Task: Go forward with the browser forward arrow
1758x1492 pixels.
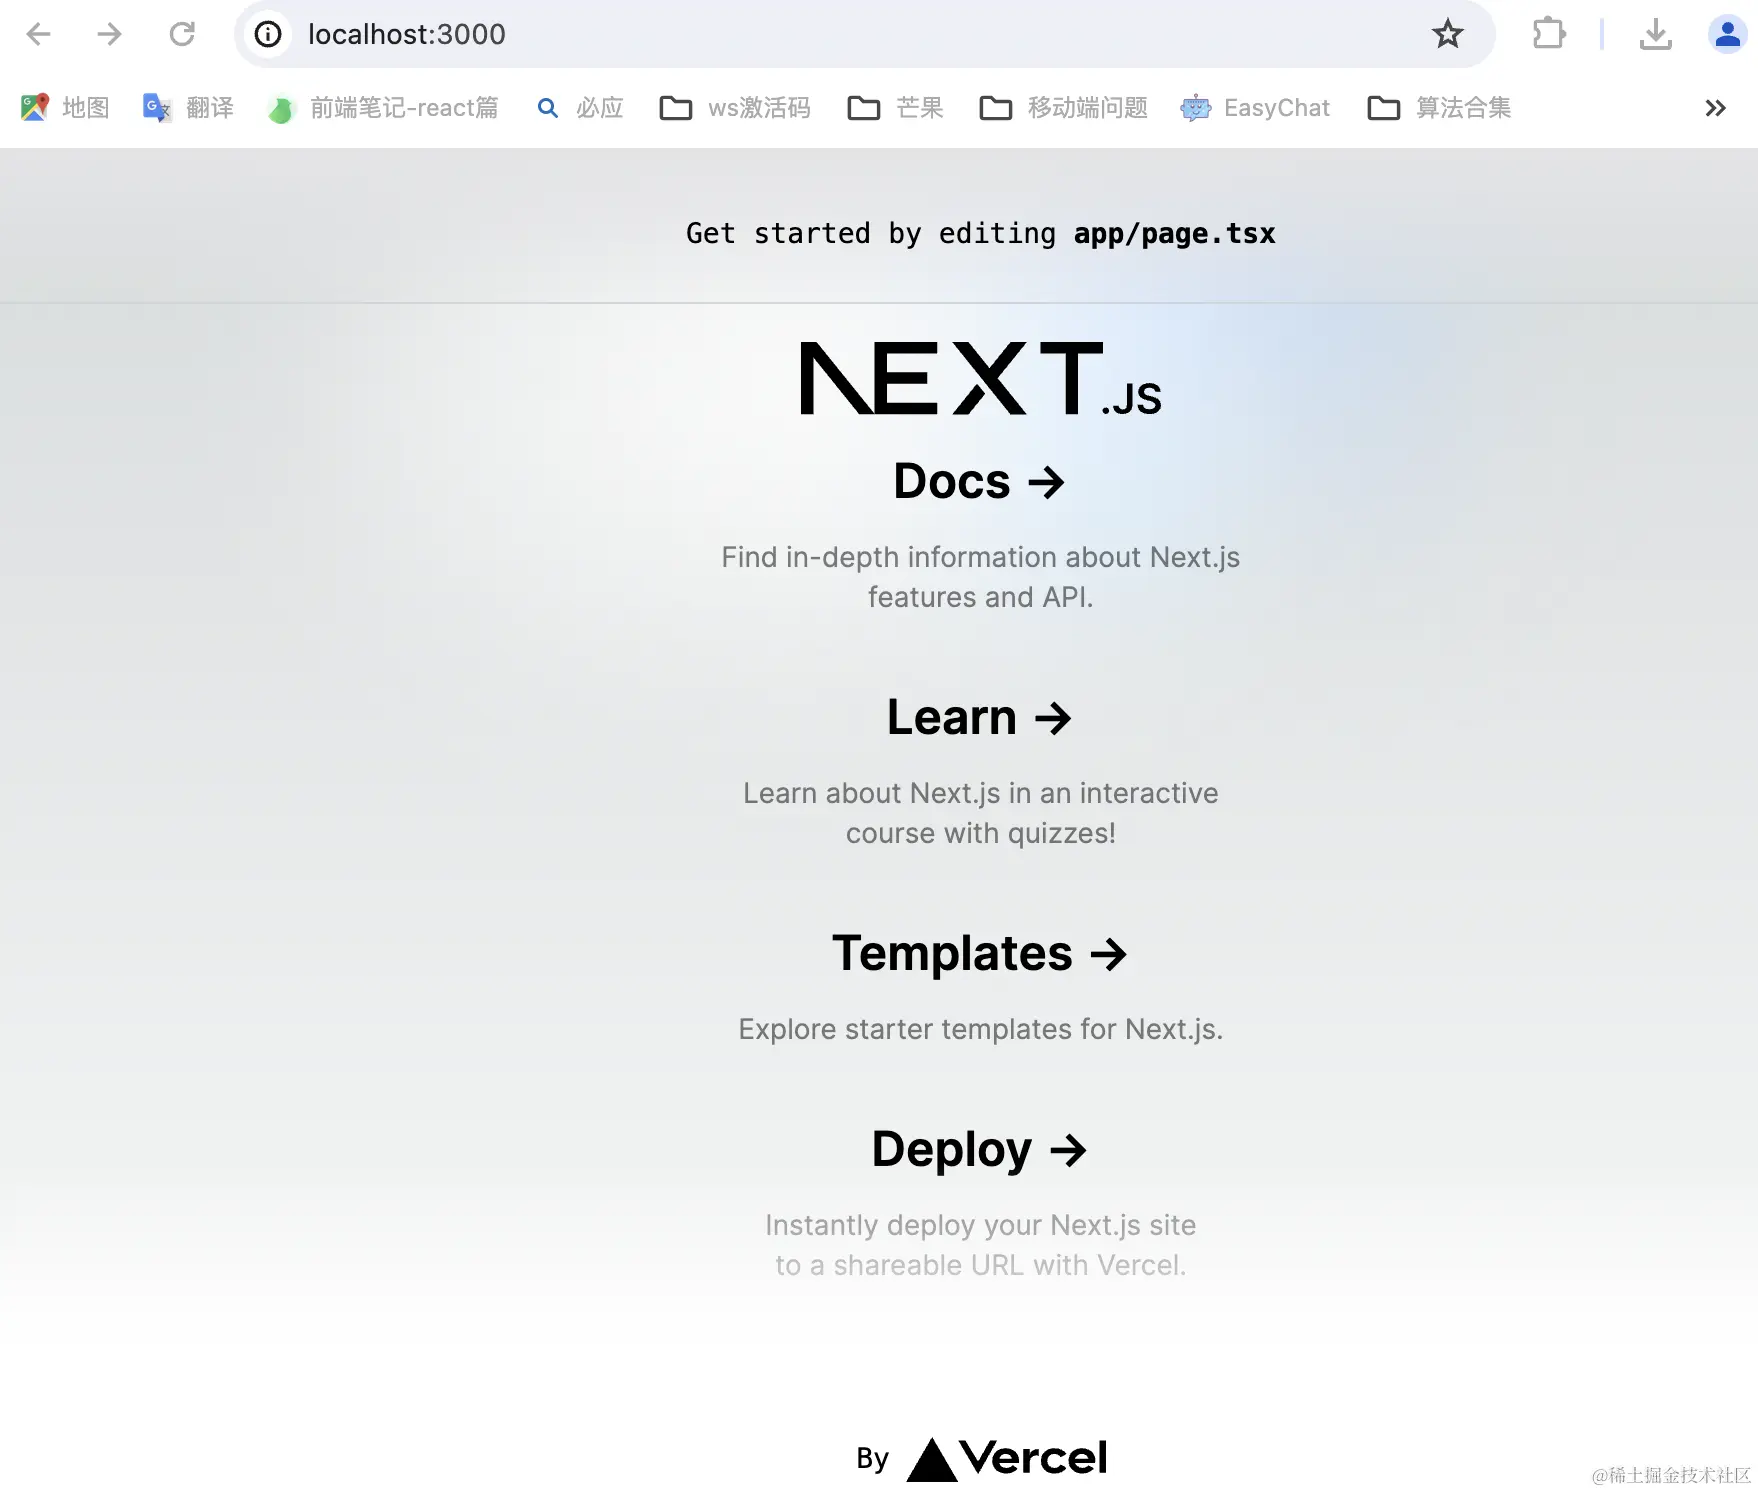Action: pos(110,34)
